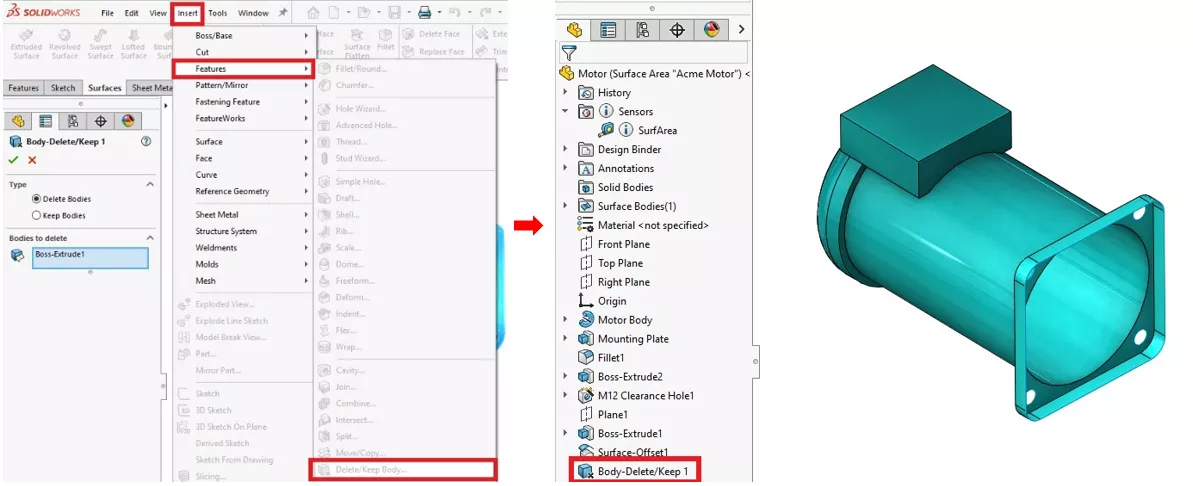Switch to the Surfaces tab
1193x486 pixels.
104,88
